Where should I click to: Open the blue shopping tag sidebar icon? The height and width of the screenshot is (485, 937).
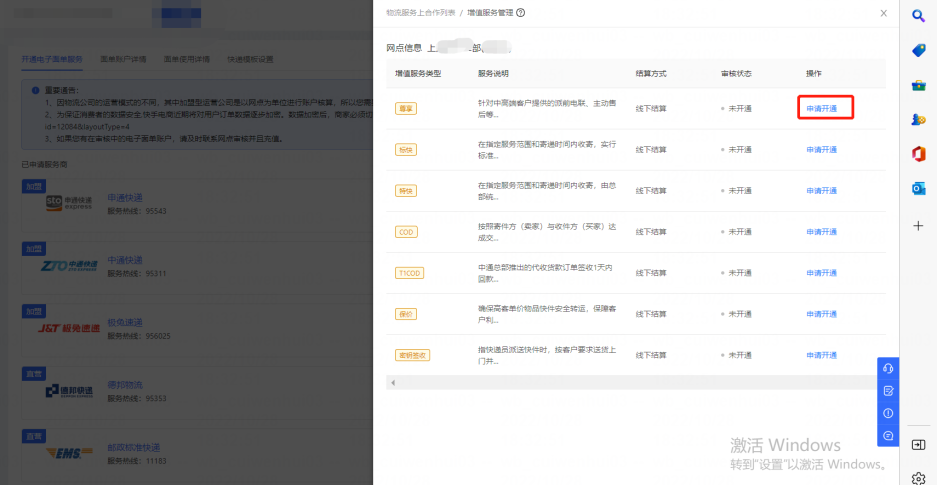point(918,50)
